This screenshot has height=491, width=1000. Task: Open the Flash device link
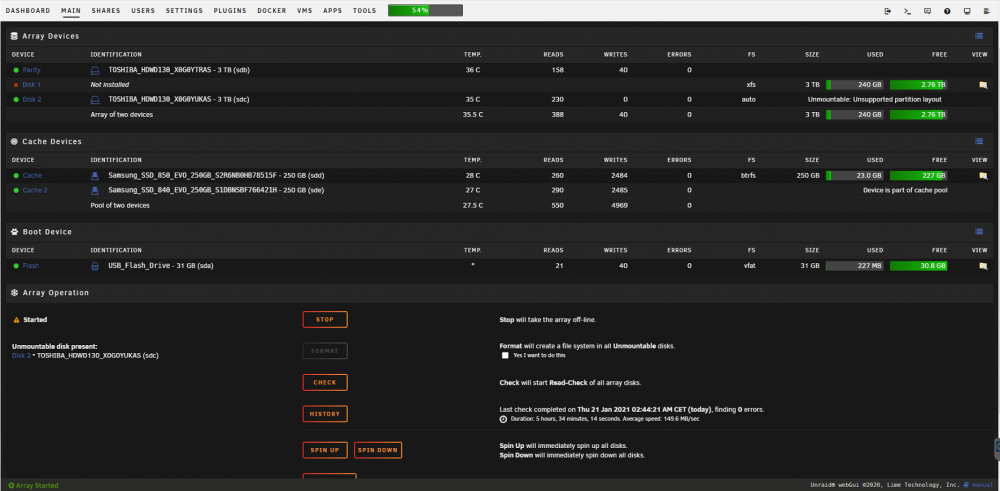coord(31,266)
